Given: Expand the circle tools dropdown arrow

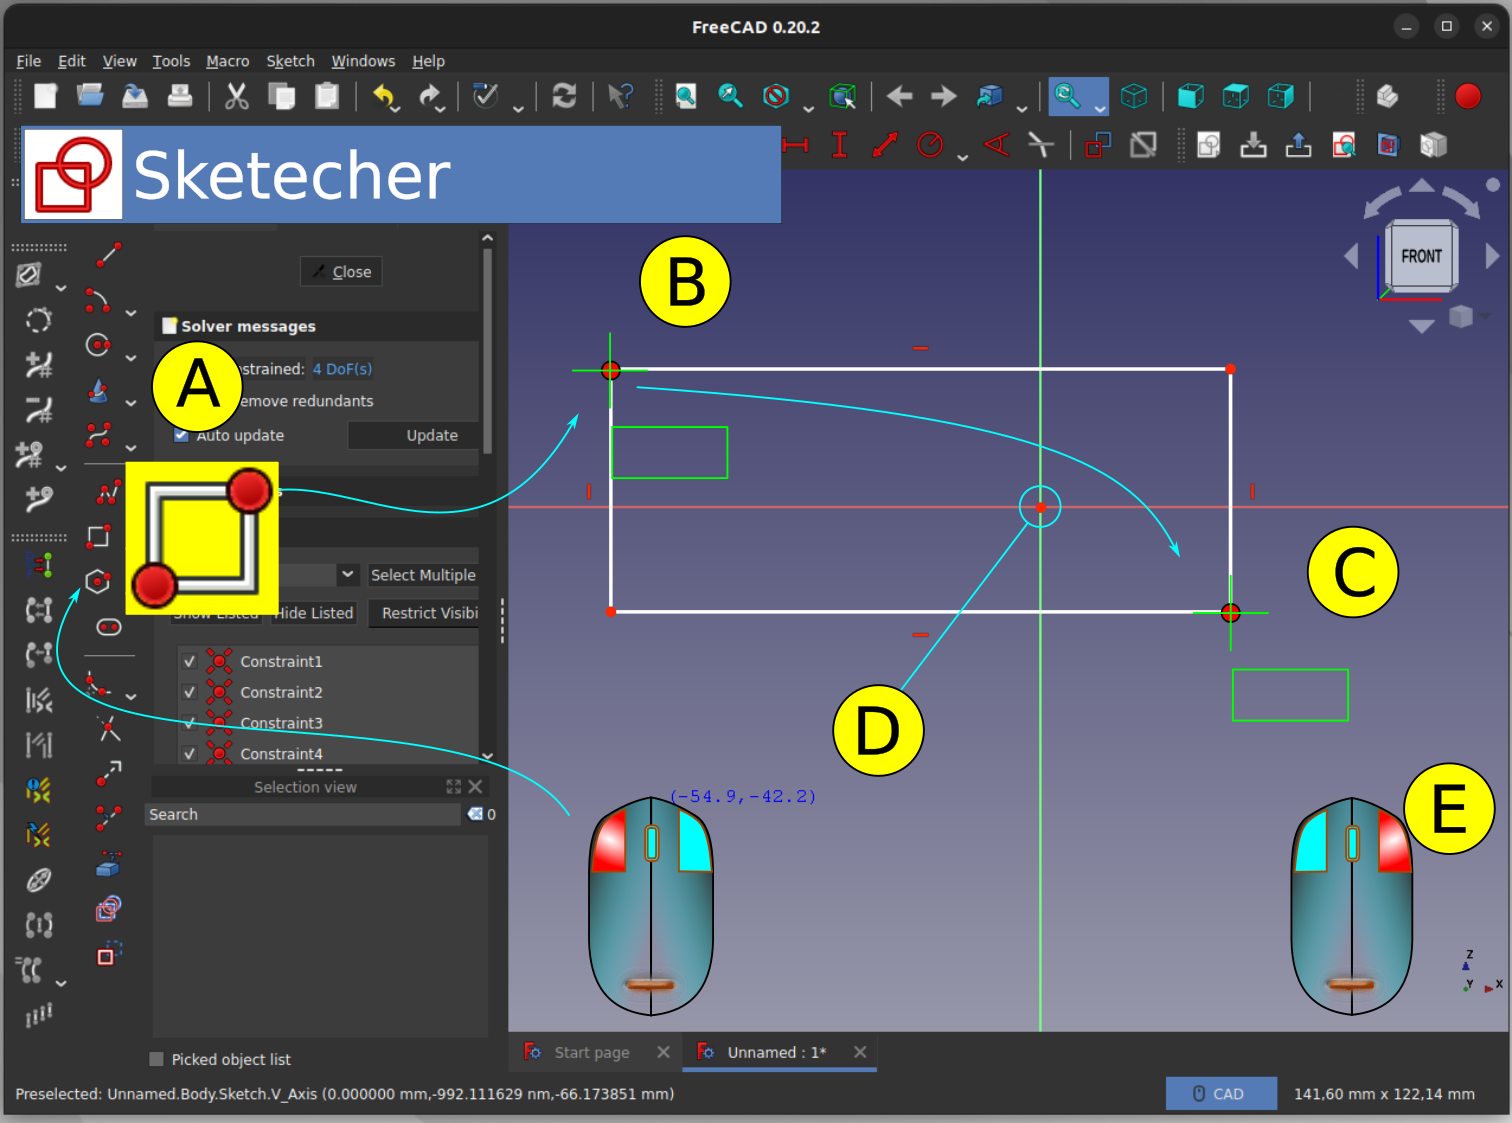Looking at the screenshot, I should click(x=131, y=358).
